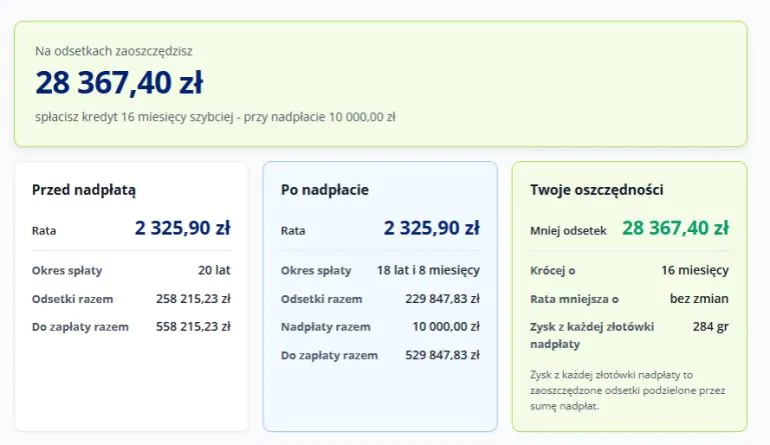Click the 'Krócej o' label
The height and width of the screenshot is (445, 770).
point(552,271)
